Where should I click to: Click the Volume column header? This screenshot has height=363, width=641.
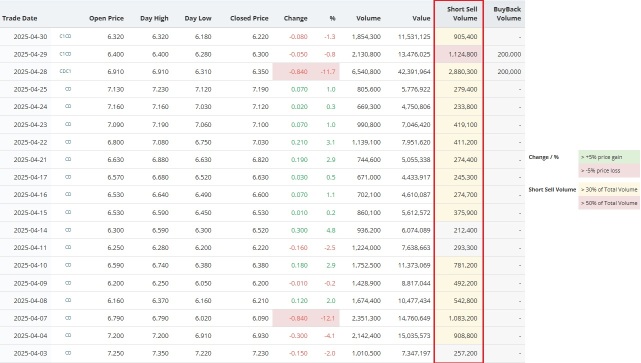click(368, 18)
